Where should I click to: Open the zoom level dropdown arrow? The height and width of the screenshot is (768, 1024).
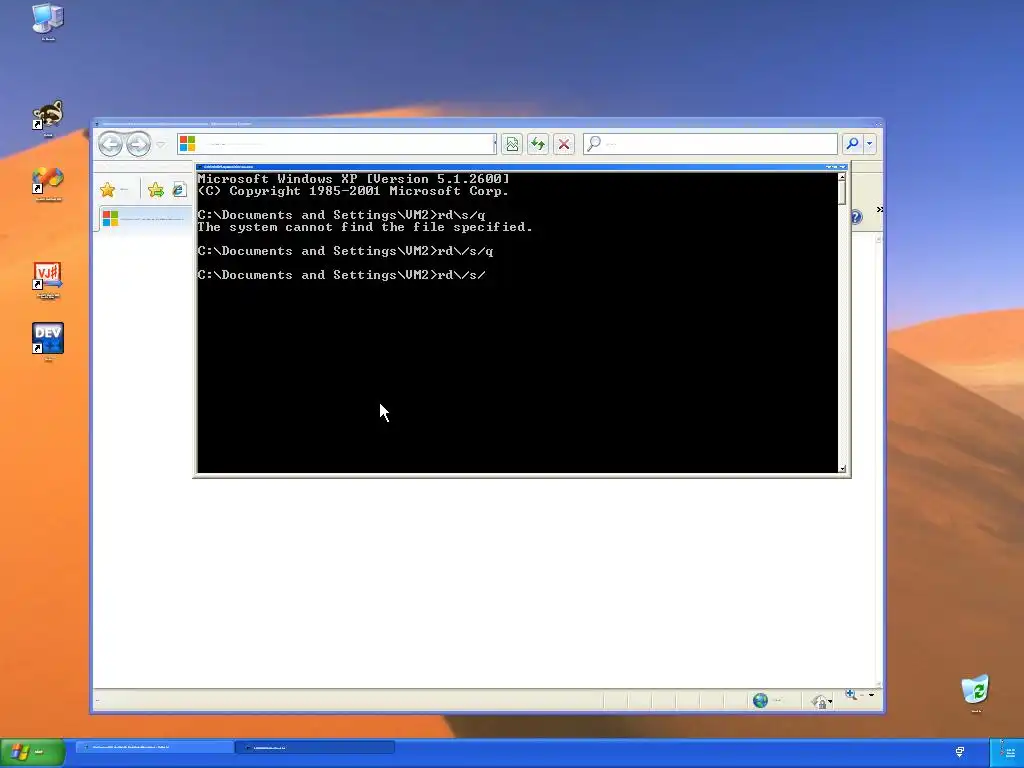871,695
